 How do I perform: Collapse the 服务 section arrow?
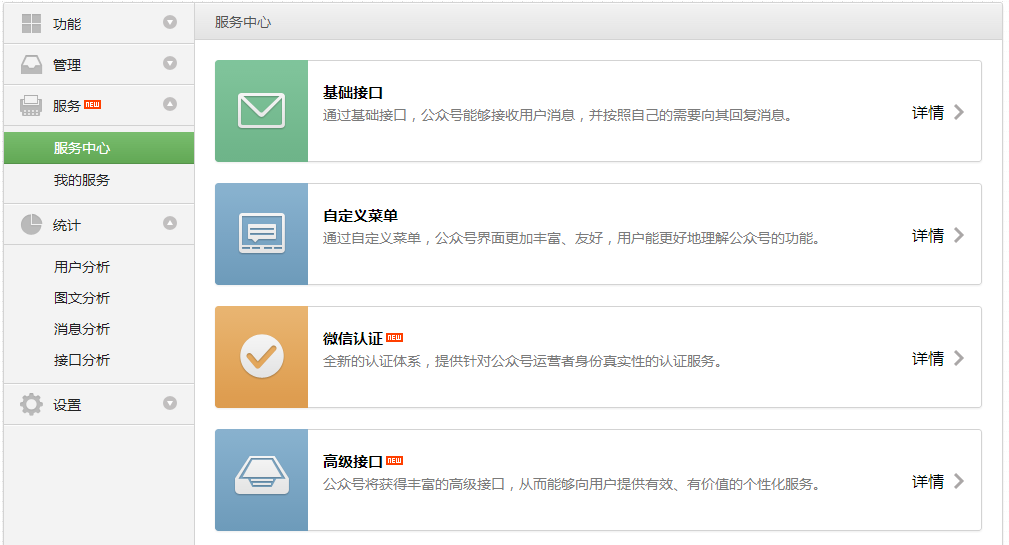[x=170, y=104]
